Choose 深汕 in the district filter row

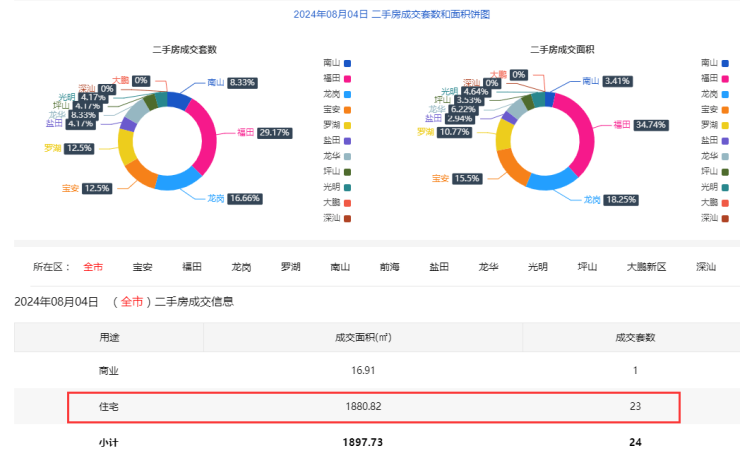[706, 267]
